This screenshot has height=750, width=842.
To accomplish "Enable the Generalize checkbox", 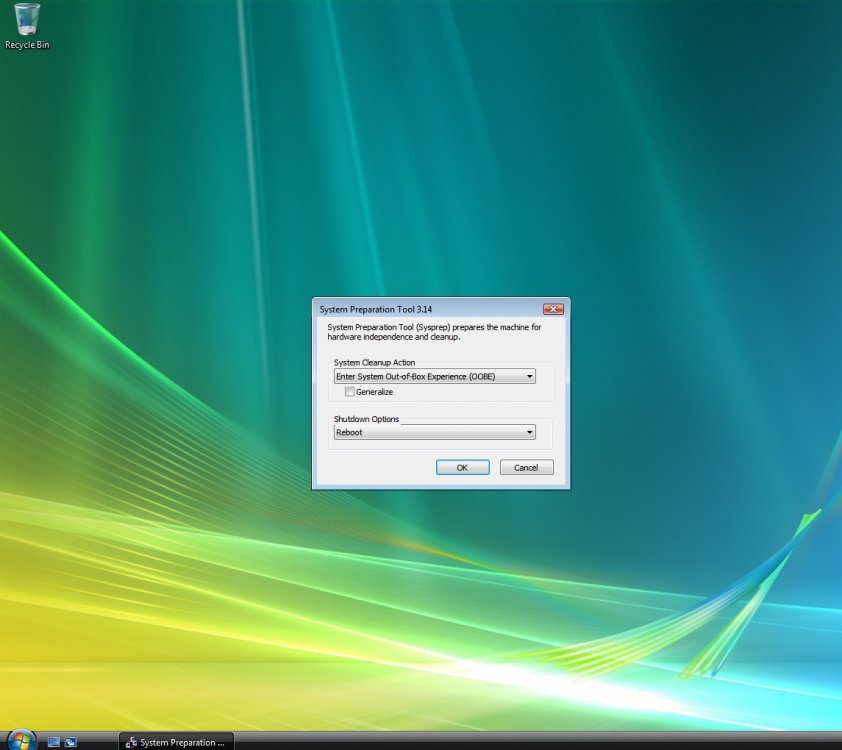I will point(350,392).
